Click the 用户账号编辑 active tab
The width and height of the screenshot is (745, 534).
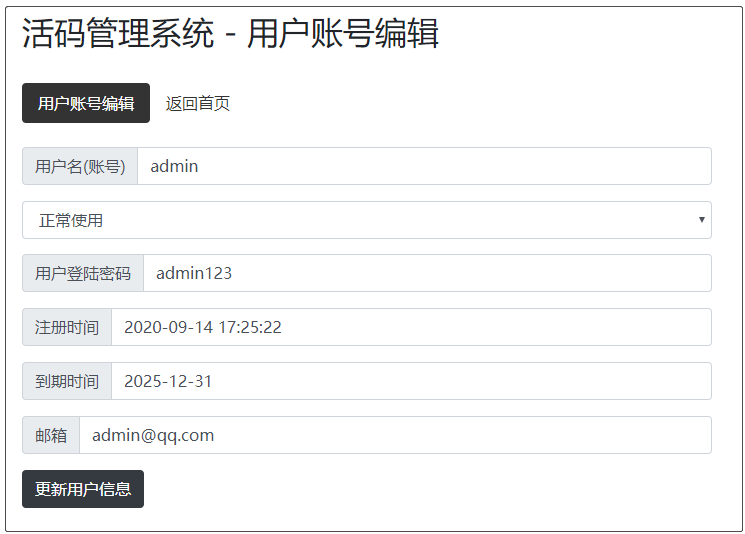(x=86, y=103)
